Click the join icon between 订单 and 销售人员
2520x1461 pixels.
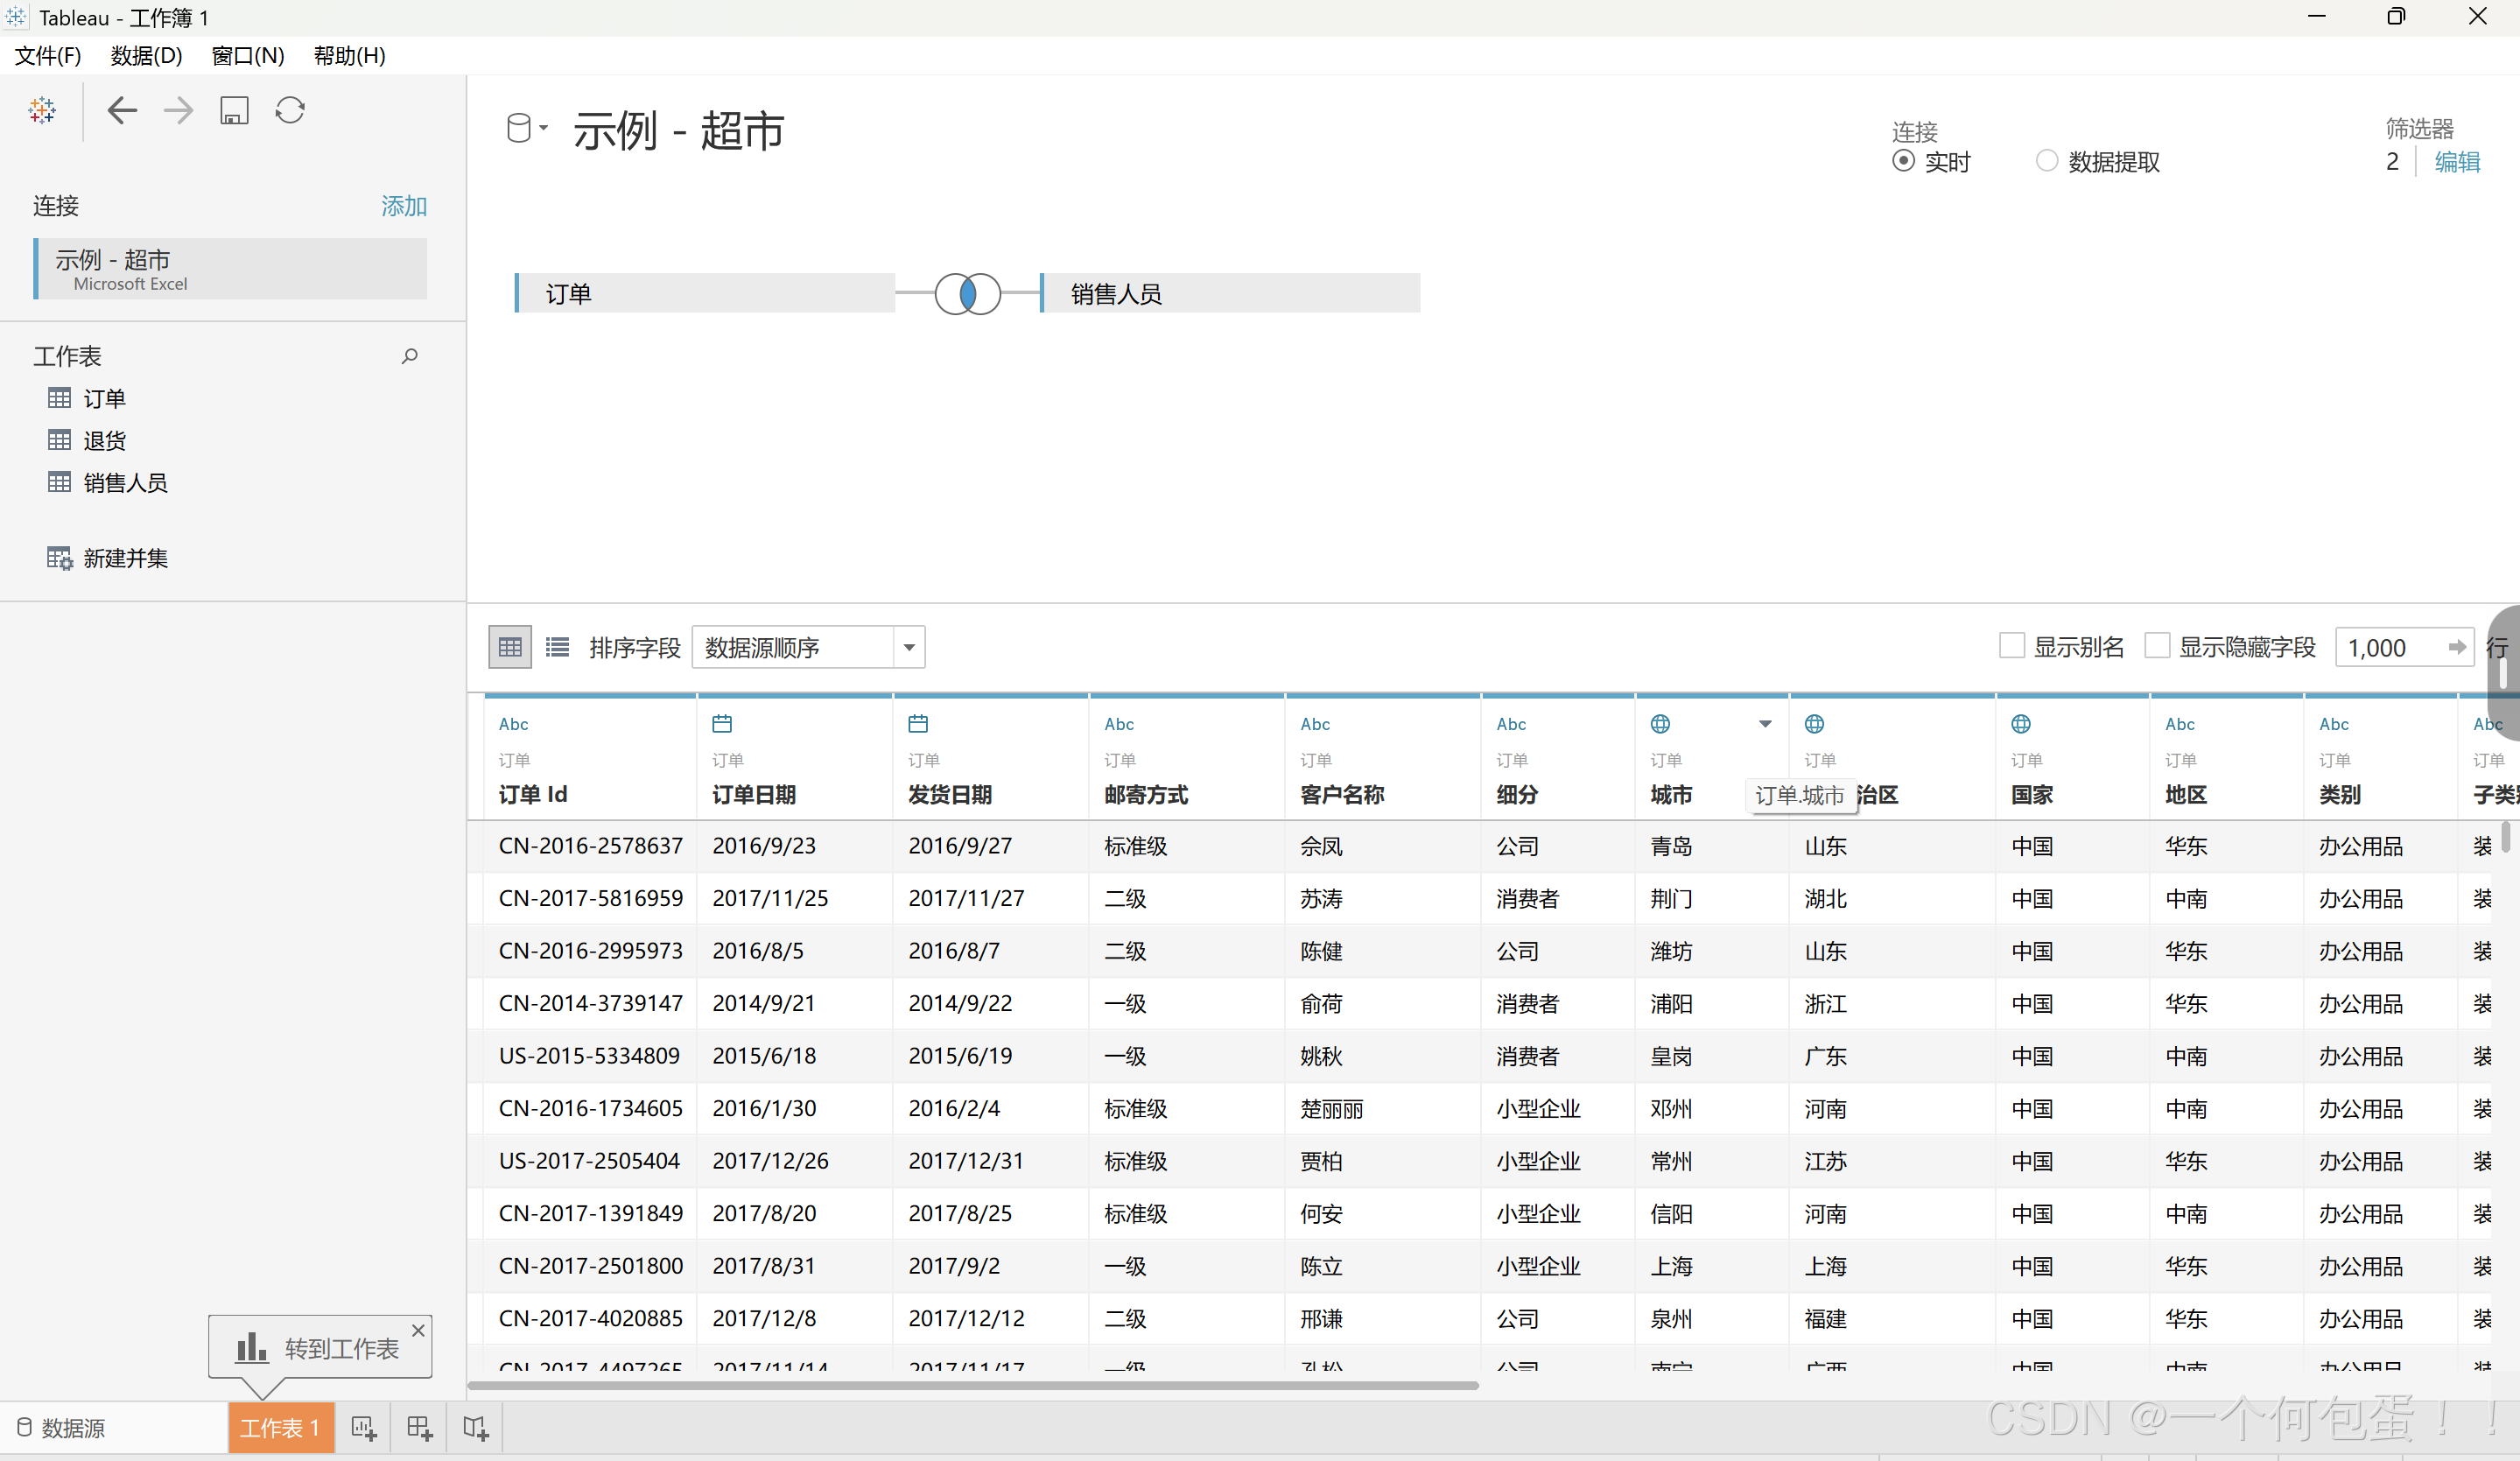[x=967, y=294]
